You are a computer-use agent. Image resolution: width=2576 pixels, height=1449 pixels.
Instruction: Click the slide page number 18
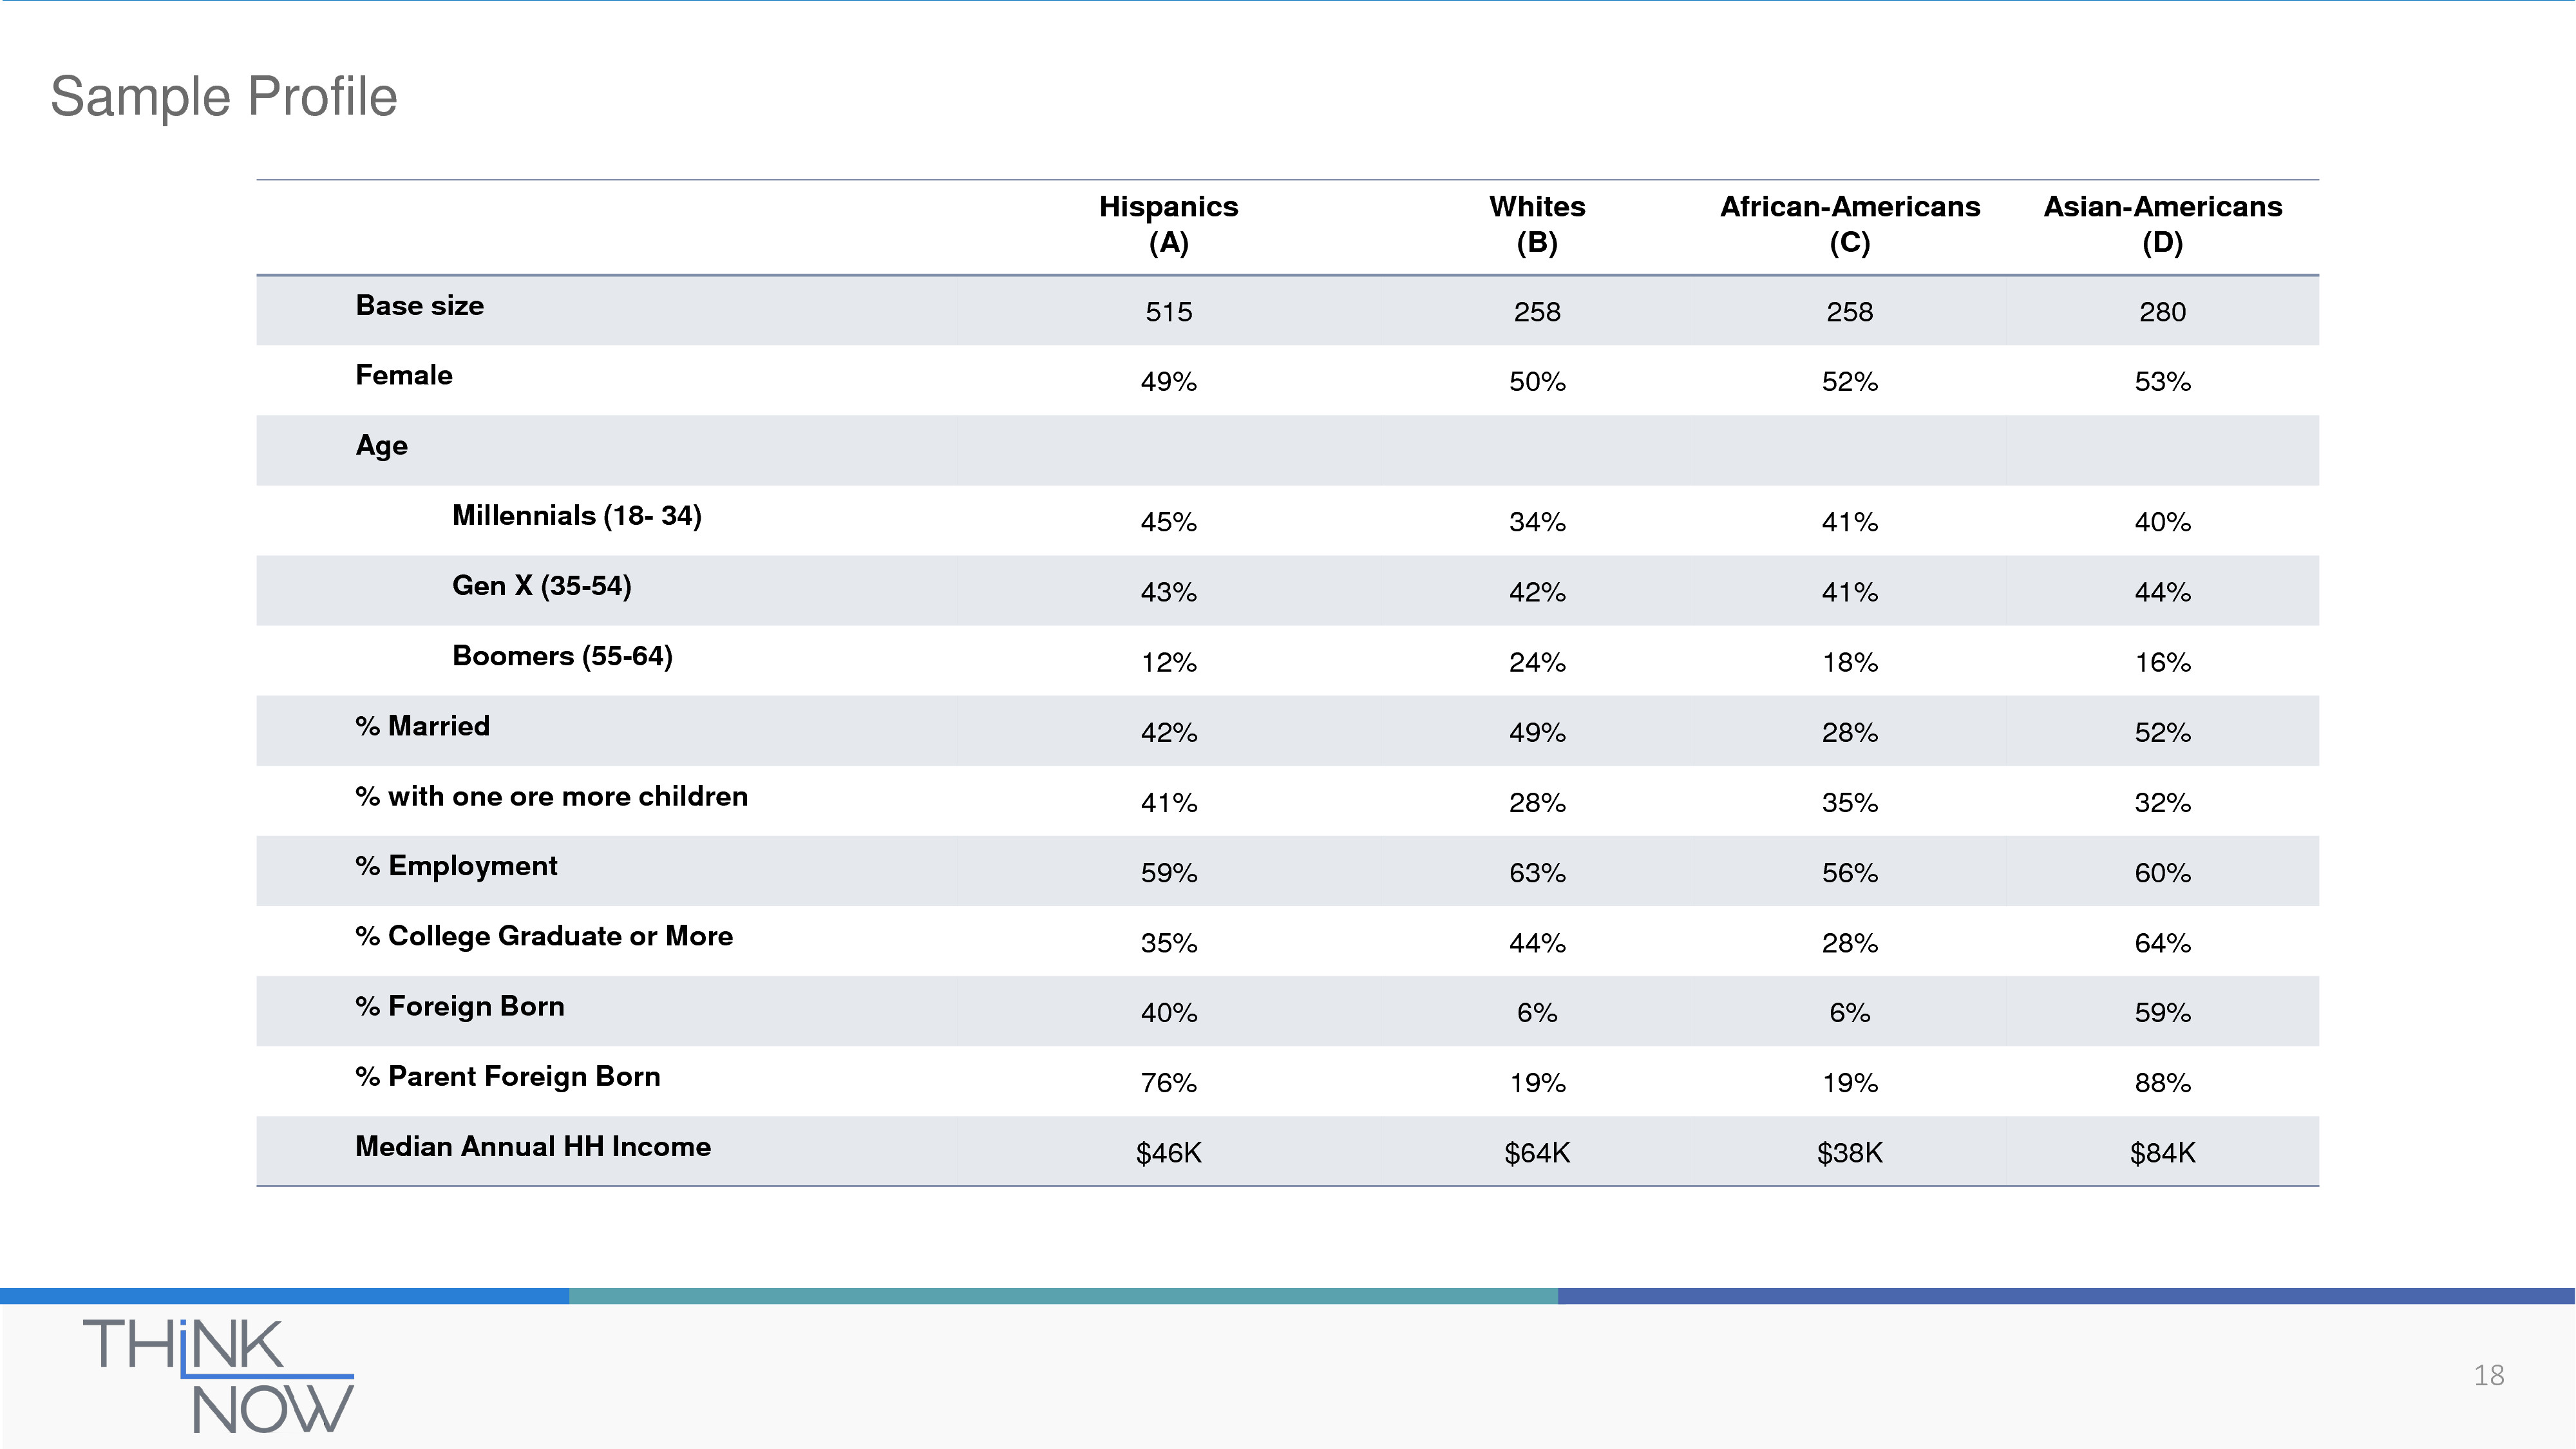(x=2488, y=1376)
